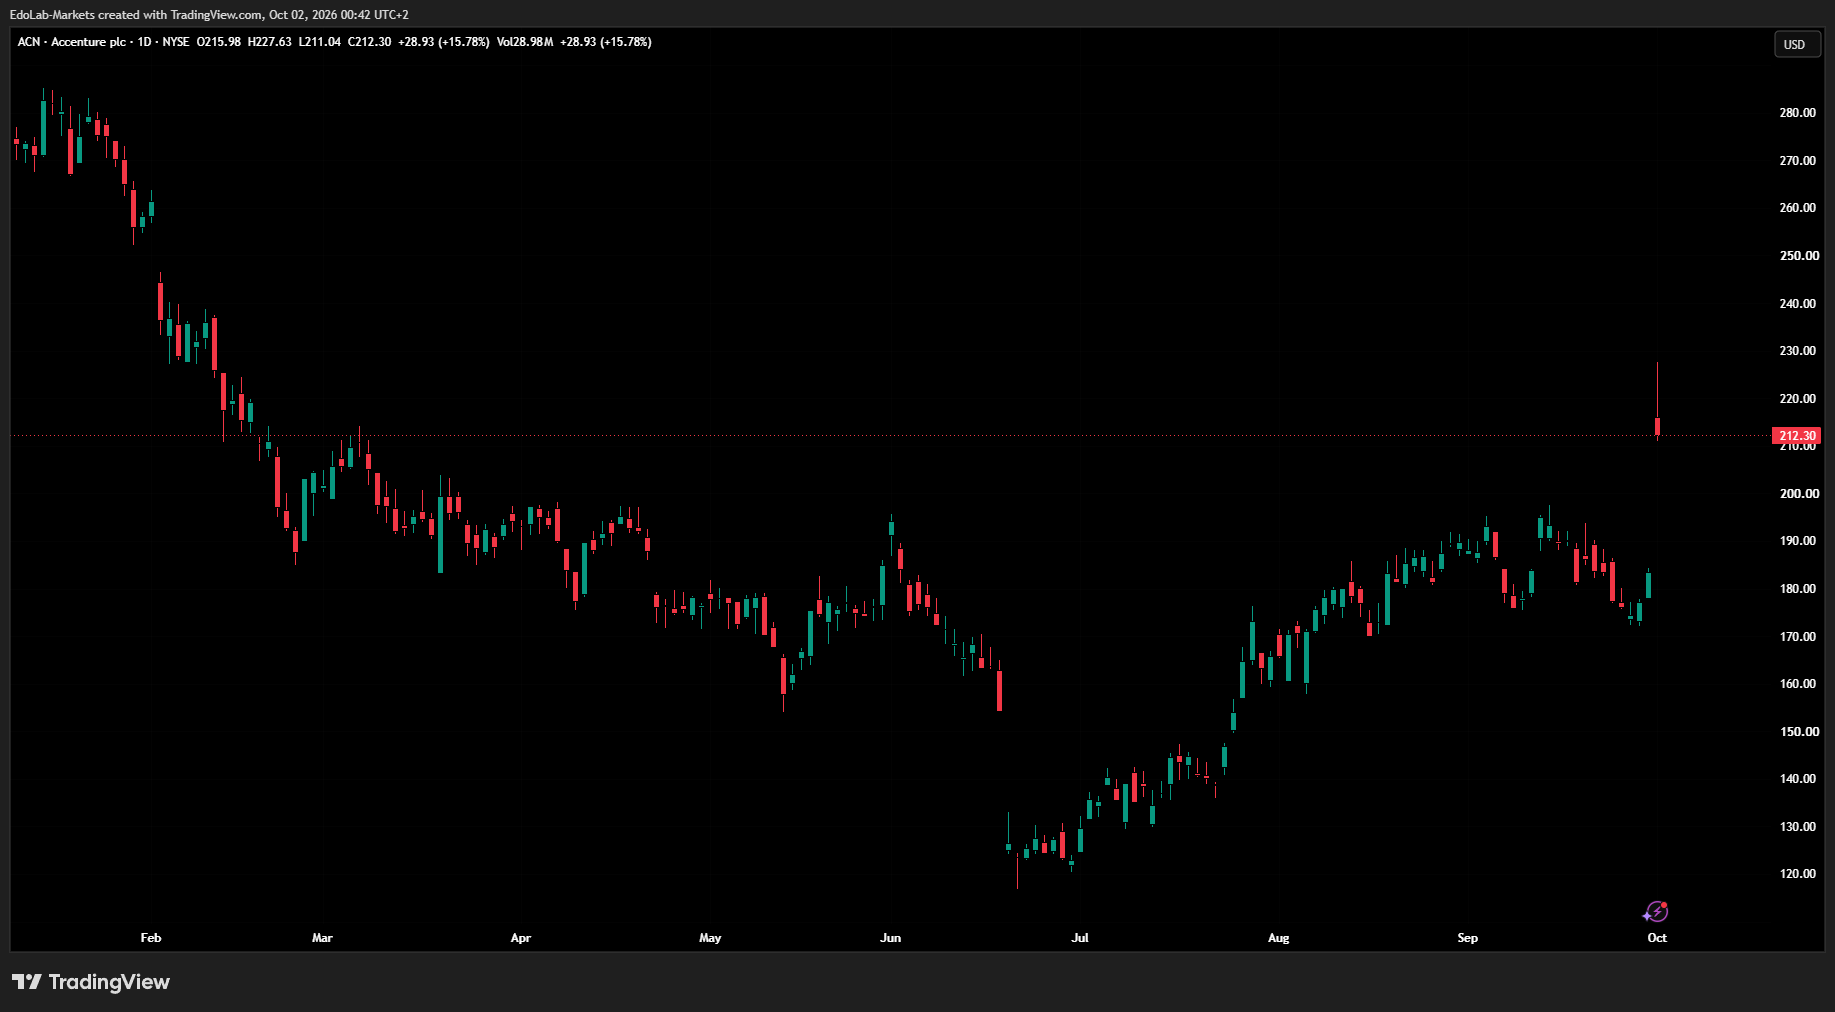Click the Oct label on time axis
The height and width of the screenshot is (1012, 1835).
pyautogui.click(x=1657, y=938)
